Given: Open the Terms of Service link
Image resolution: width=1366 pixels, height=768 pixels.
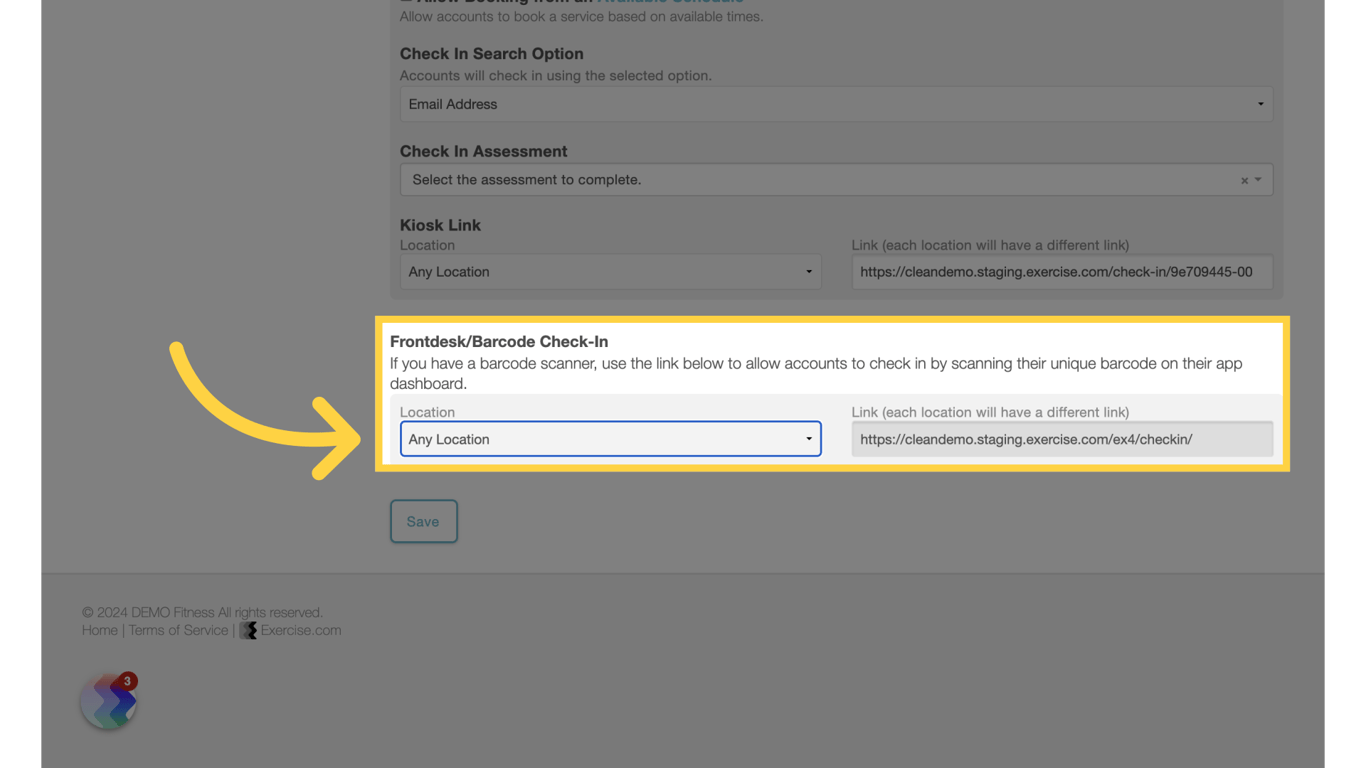Looking at the screenshot, I should coord(178,630).
